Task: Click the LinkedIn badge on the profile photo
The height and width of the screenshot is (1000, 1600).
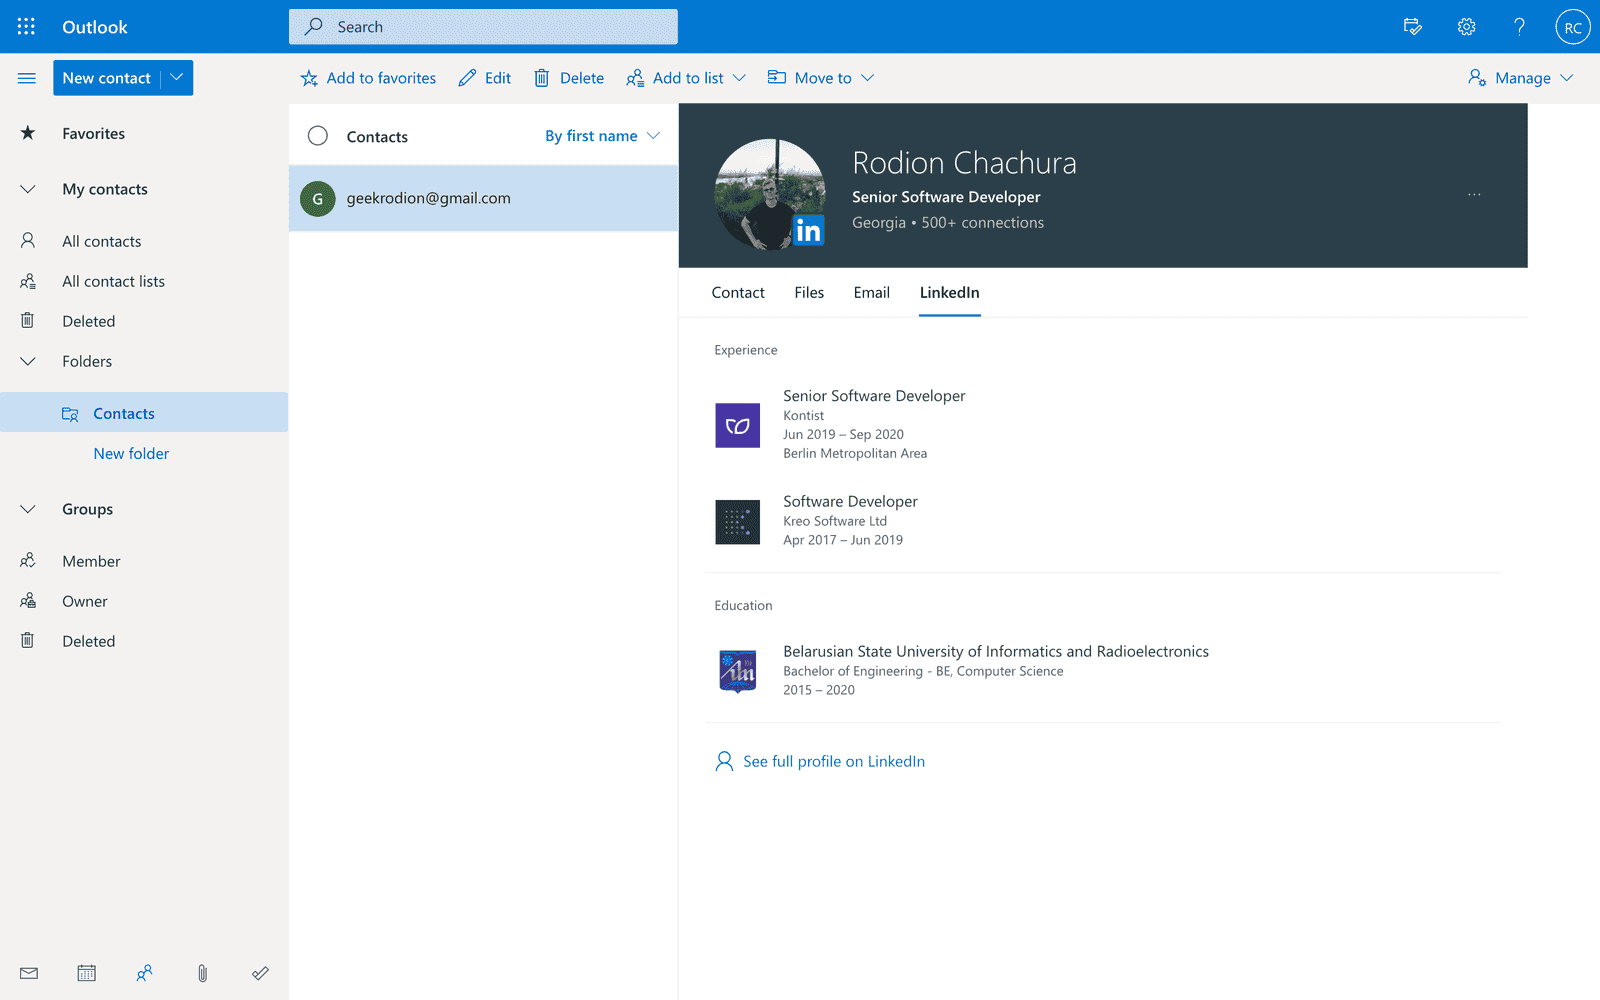Action: 809,231
